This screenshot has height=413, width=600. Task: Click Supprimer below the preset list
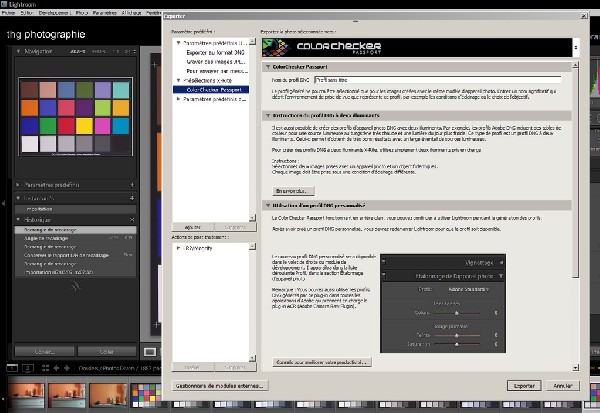pos(235,227)
